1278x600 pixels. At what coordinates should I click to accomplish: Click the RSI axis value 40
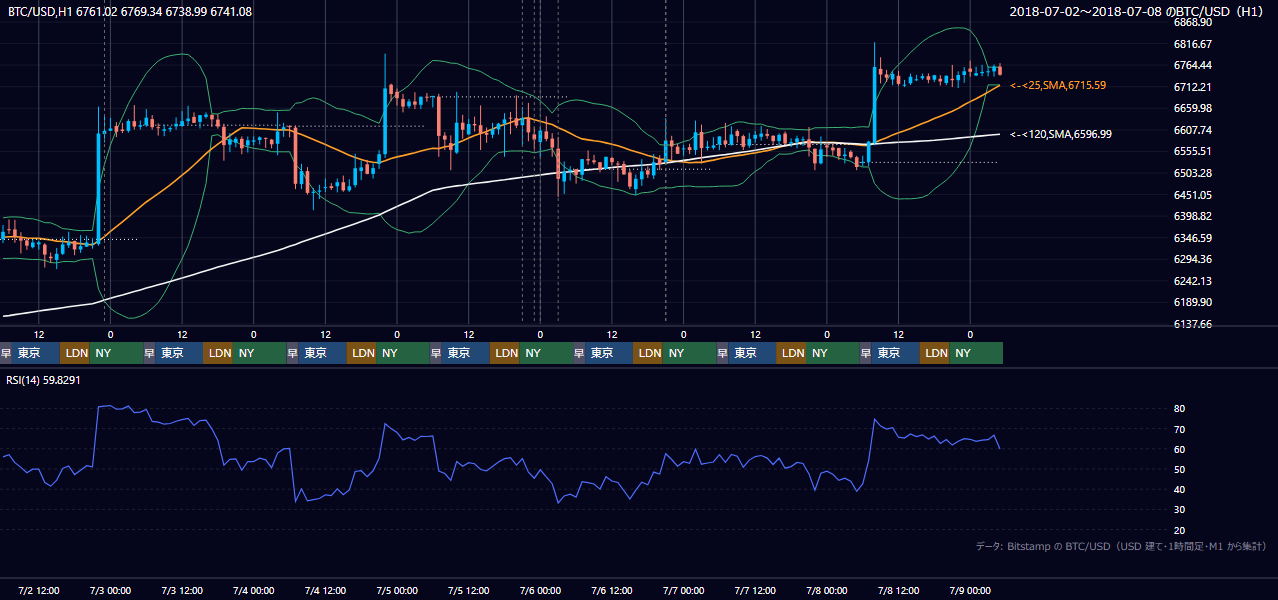click(1179, 489)
